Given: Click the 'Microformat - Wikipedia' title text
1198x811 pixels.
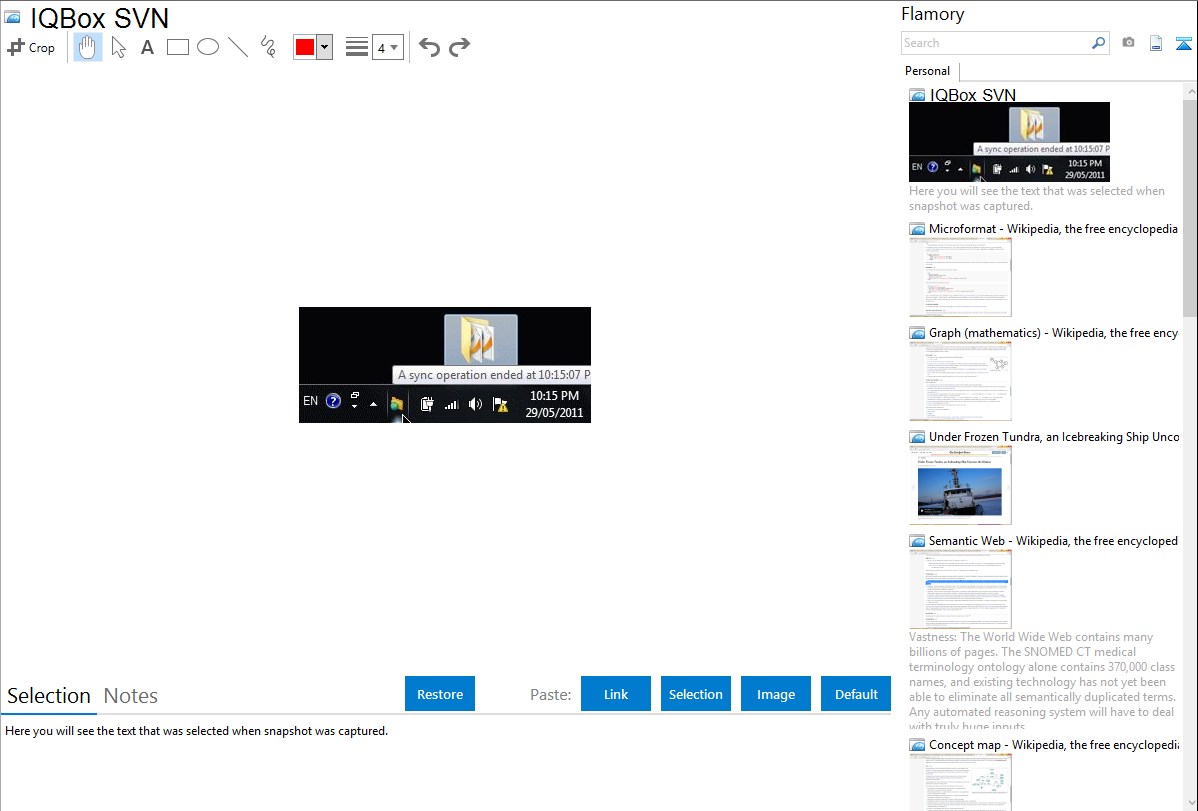Looking at the screenshot, I should 1053,229.
